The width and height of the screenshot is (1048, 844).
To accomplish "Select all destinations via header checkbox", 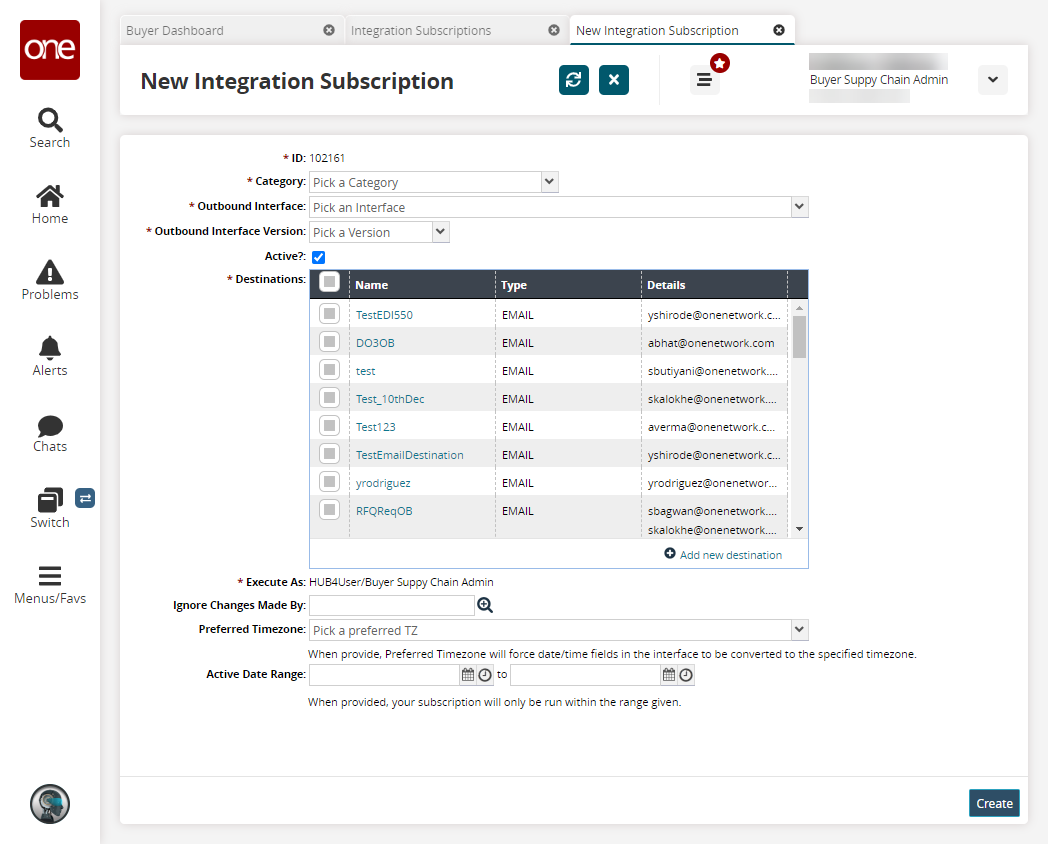I will coord(329,283).
